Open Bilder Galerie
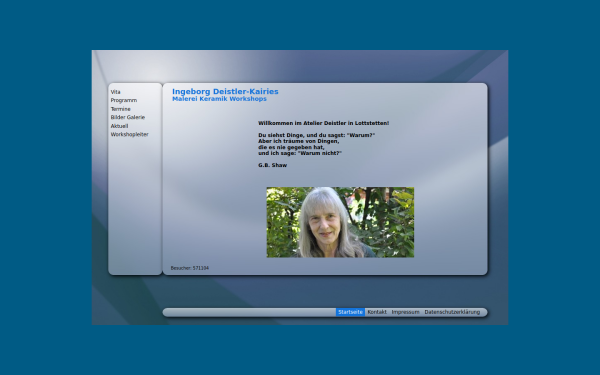The image size is (600, 375). click(128, 117)
